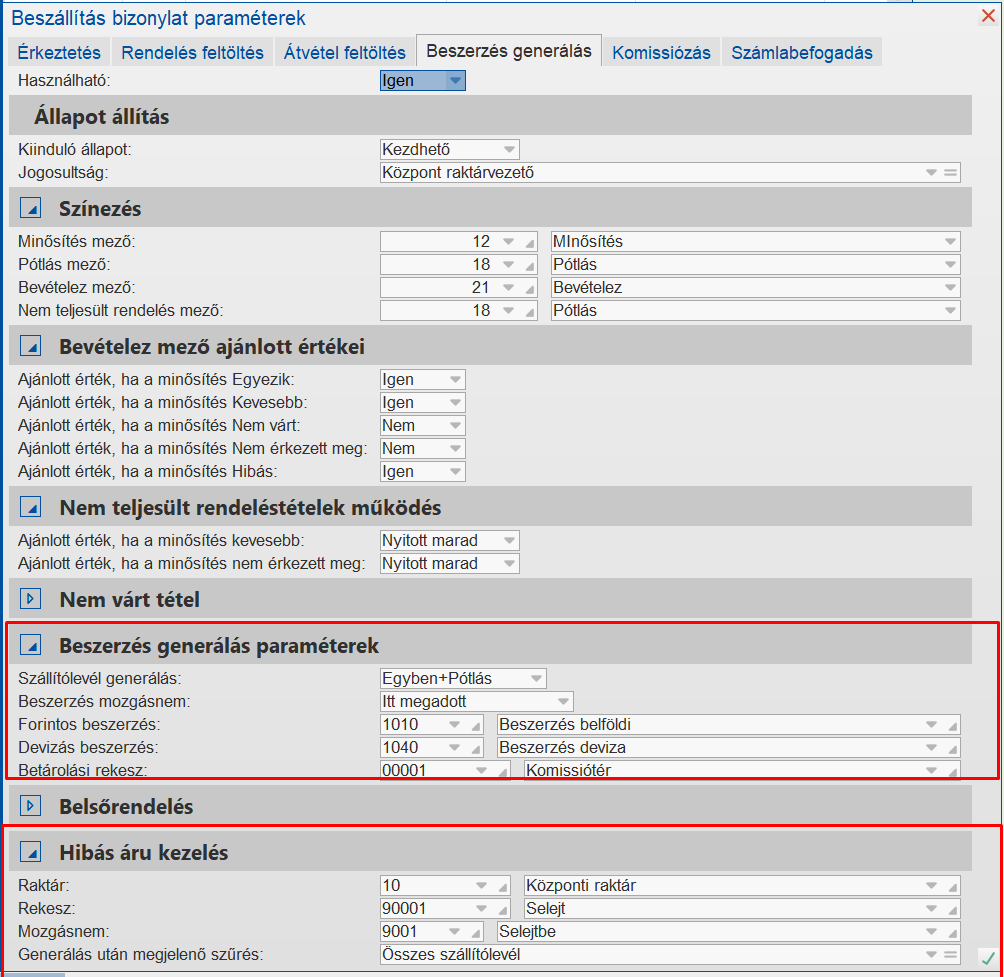Click corner triangle beside Forintos beszerzés 1010
1004x977 pixels.
point(476,726)
